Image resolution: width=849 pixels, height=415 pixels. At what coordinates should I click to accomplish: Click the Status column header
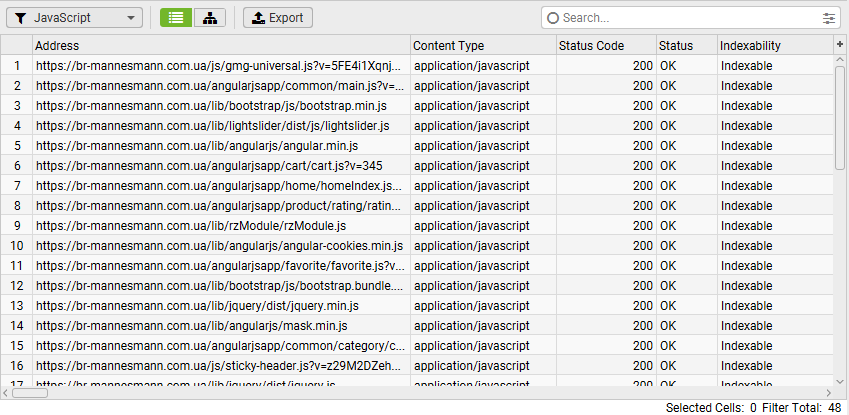tap(685, 45)
